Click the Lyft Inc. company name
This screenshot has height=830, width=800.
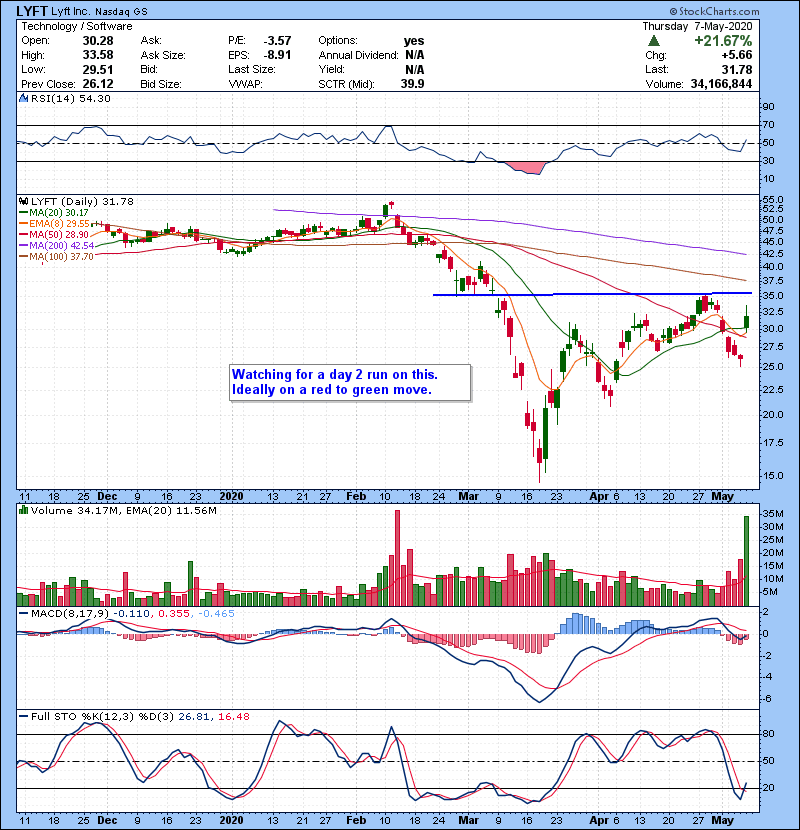[x=71, y=11]
